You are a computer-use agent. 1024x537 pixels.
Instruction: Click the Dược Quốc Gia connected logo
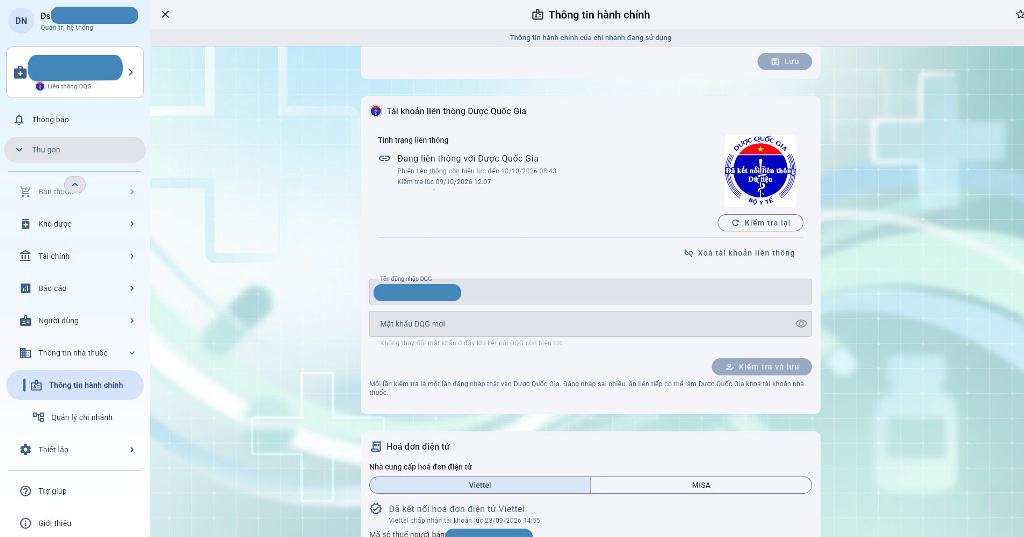(x=760, y=171)
